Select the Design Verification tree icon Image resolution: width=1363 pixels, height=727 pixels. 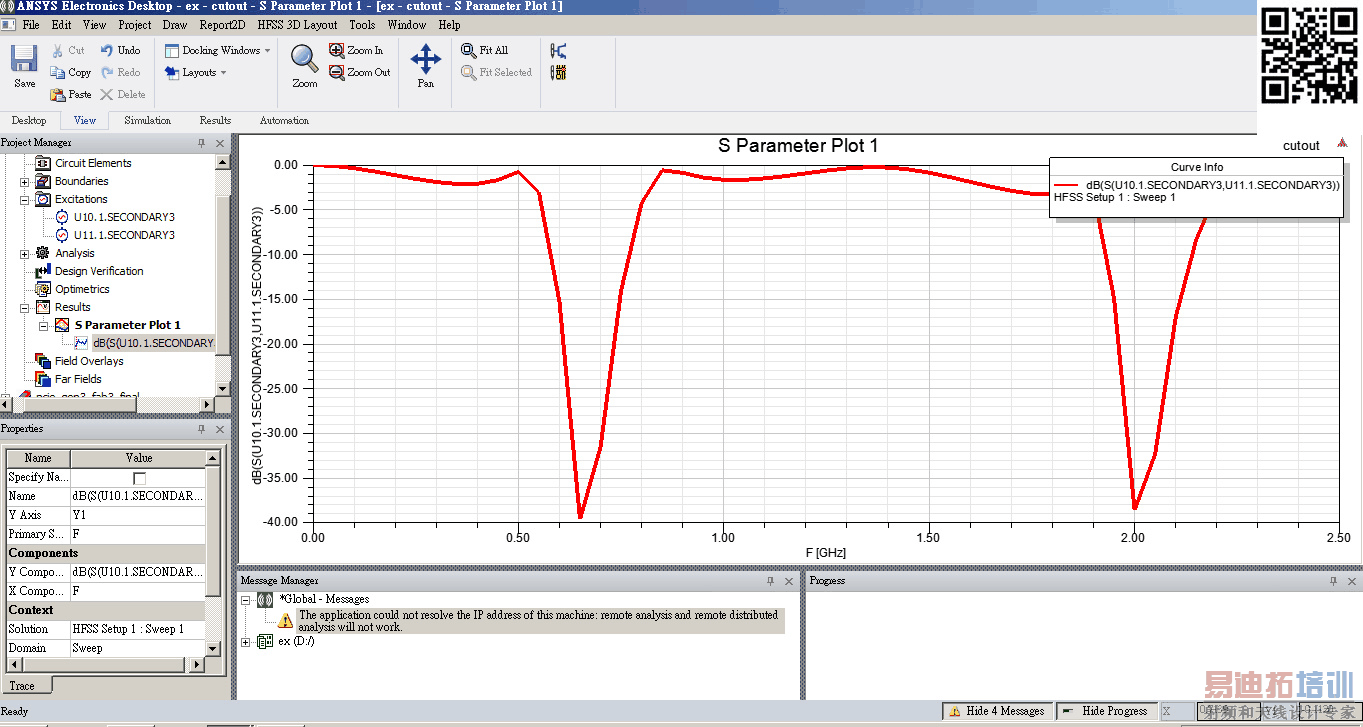coord(43,271)
